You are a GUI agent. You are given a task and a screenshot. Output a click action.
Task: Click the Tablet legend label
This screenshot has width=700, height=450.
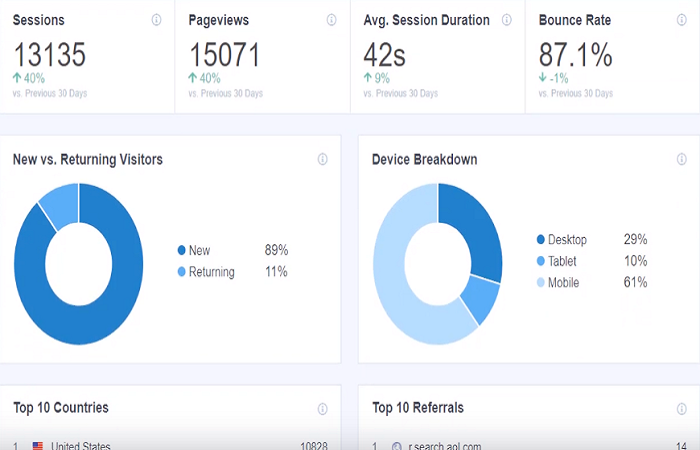point(562,261)
